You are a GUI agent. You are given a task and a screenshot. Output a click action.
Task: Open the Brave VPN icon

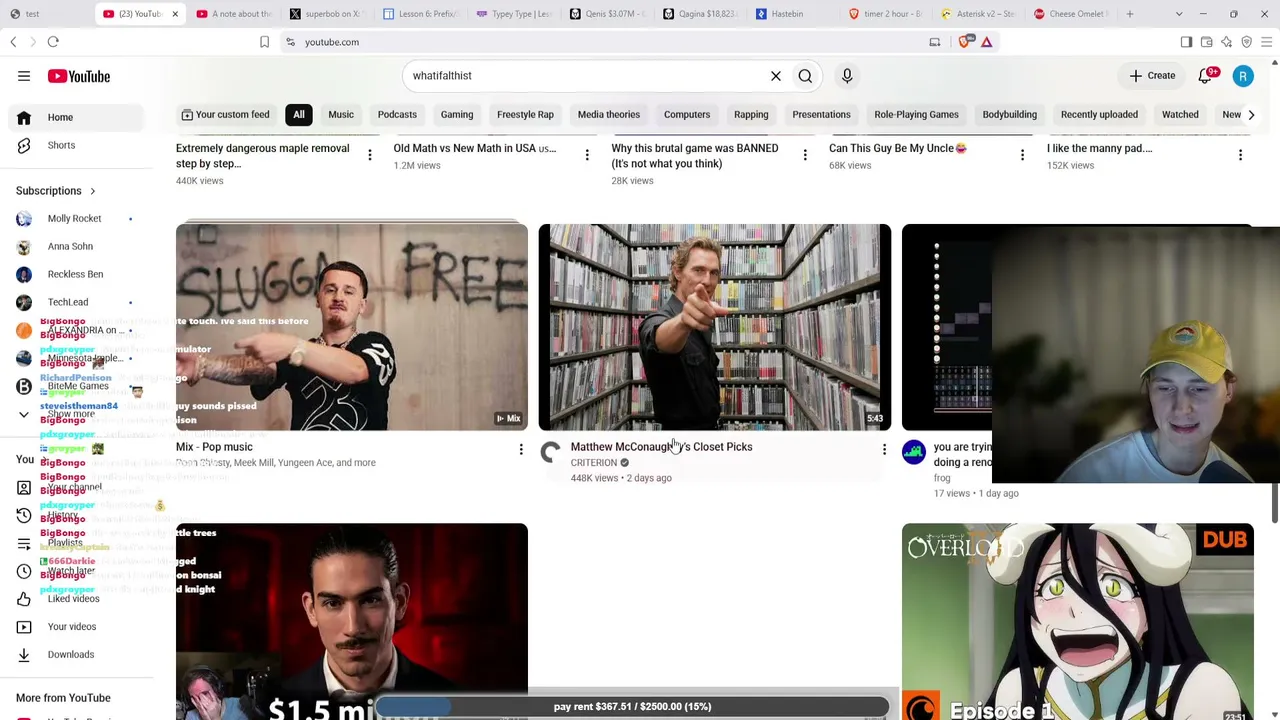(1246, 42)
